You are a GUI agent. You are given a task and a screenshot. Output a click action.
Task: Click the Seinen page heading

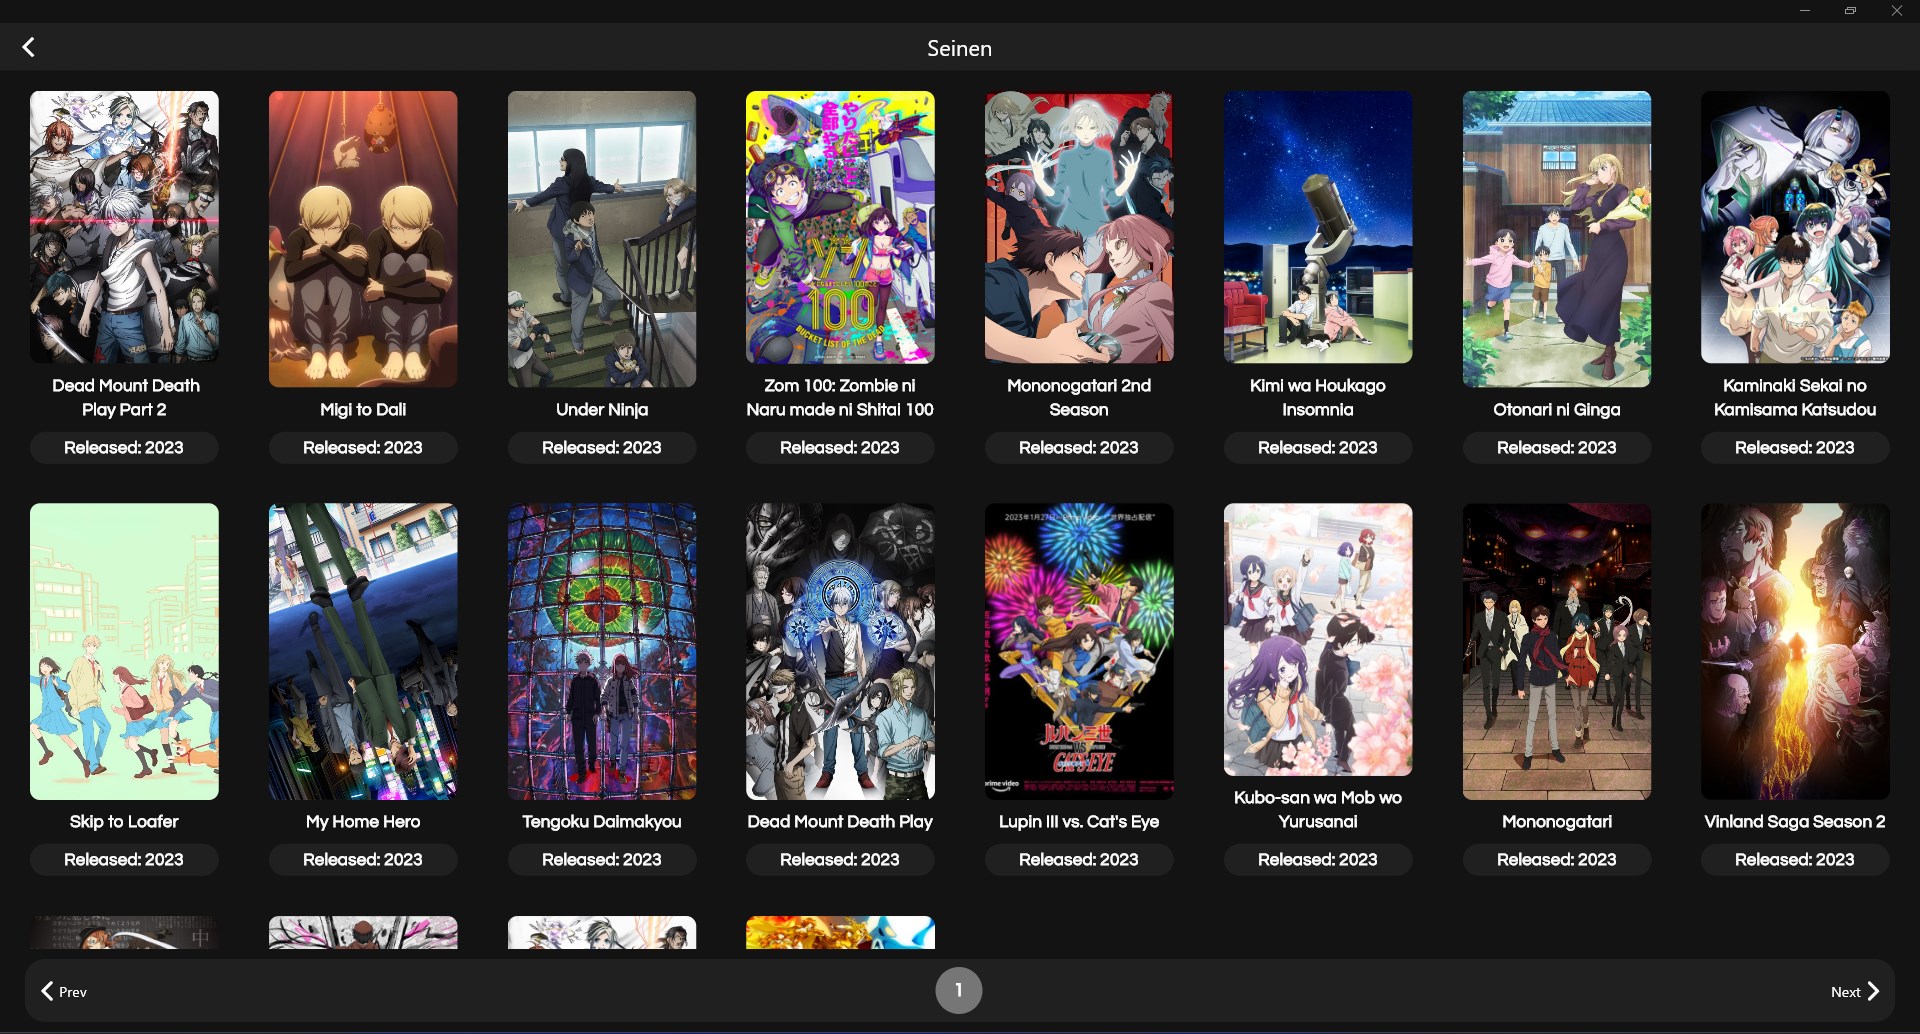pyautogui.click(x=959, y=48)
